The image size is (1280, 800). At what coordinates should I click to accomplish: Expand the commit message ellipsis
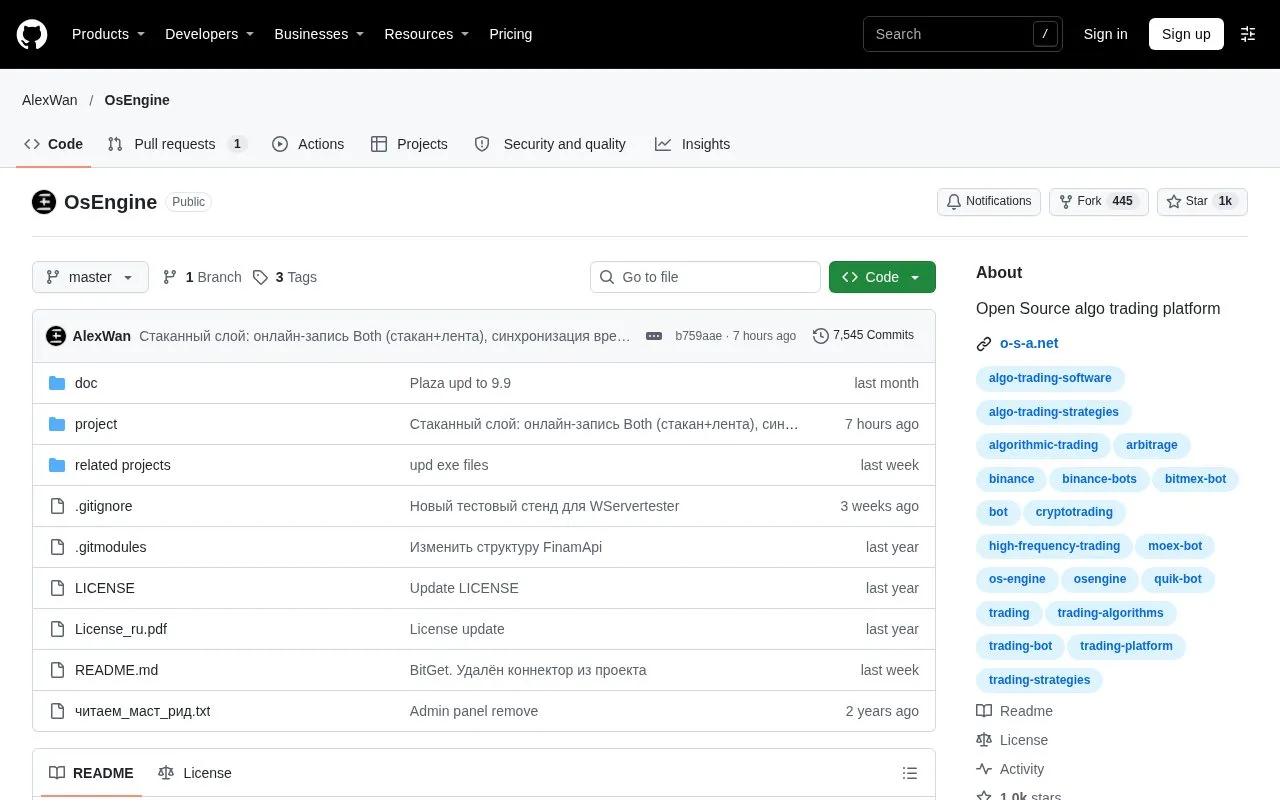654,336
